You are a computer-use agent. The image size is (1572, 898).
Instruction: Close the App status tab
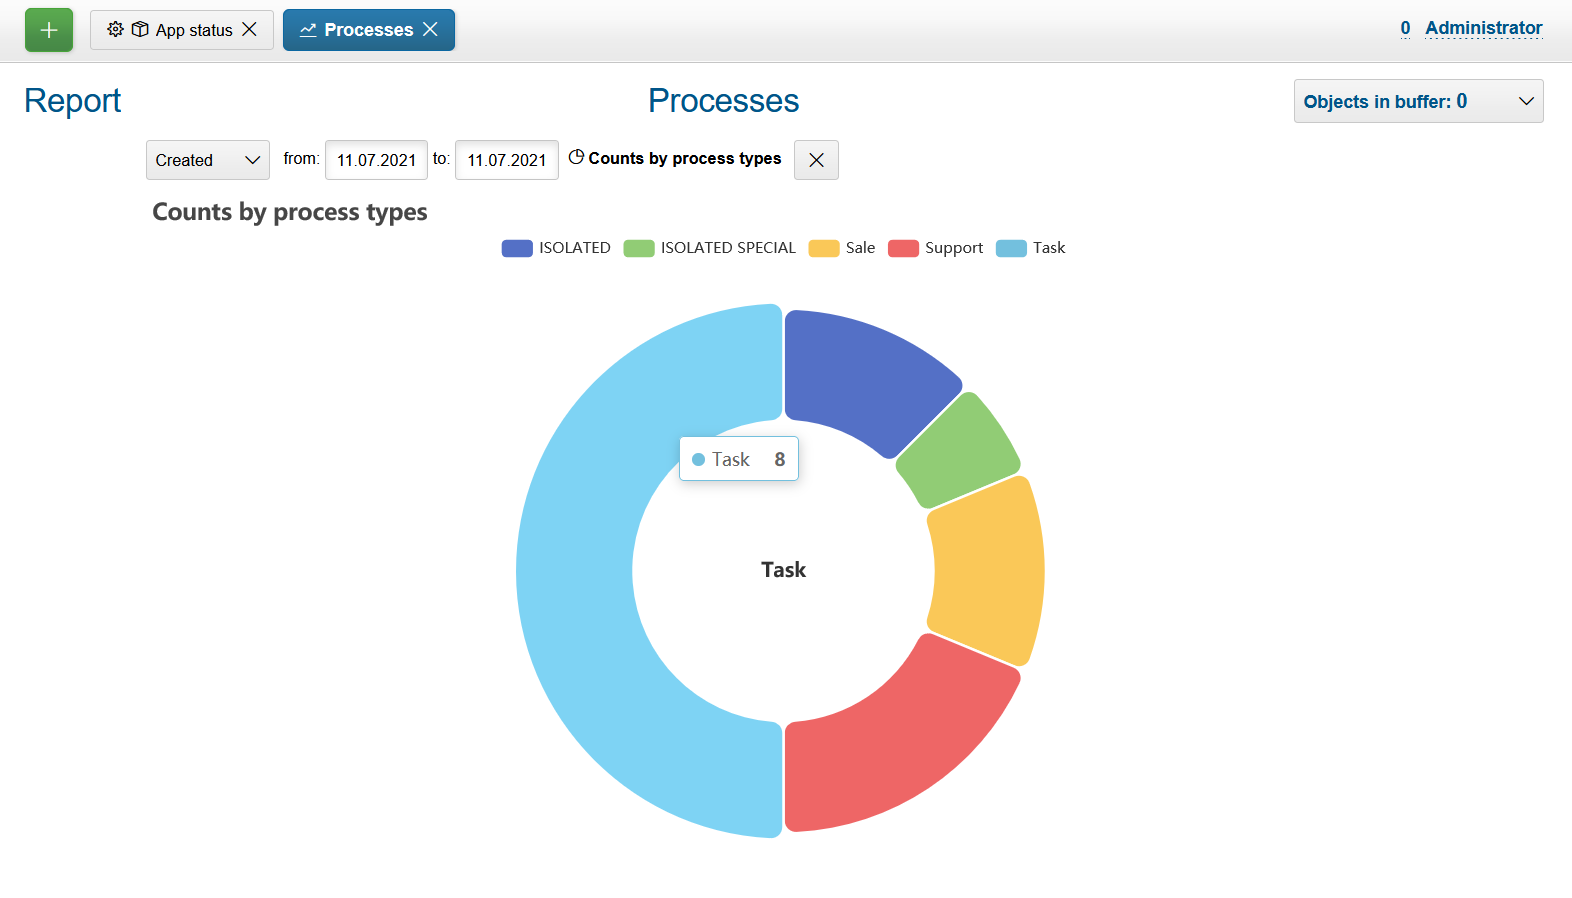click(250, 30)
